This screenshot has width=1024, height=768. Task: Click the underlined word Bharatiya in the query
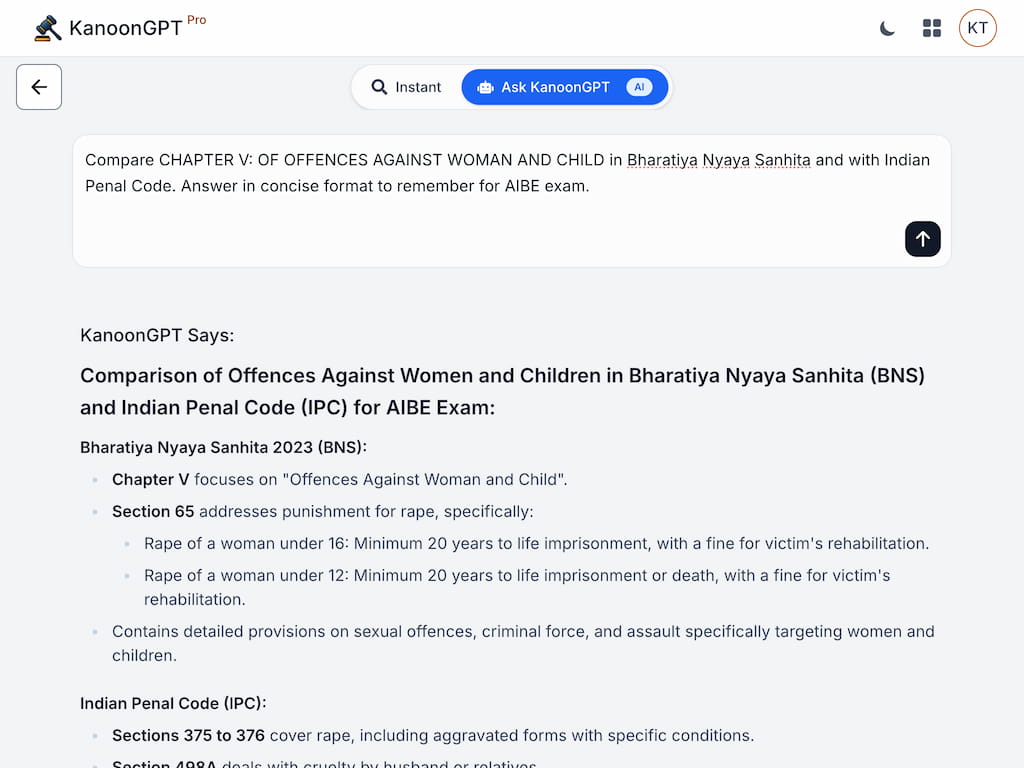pyautogui.click(x=662, y=160)
